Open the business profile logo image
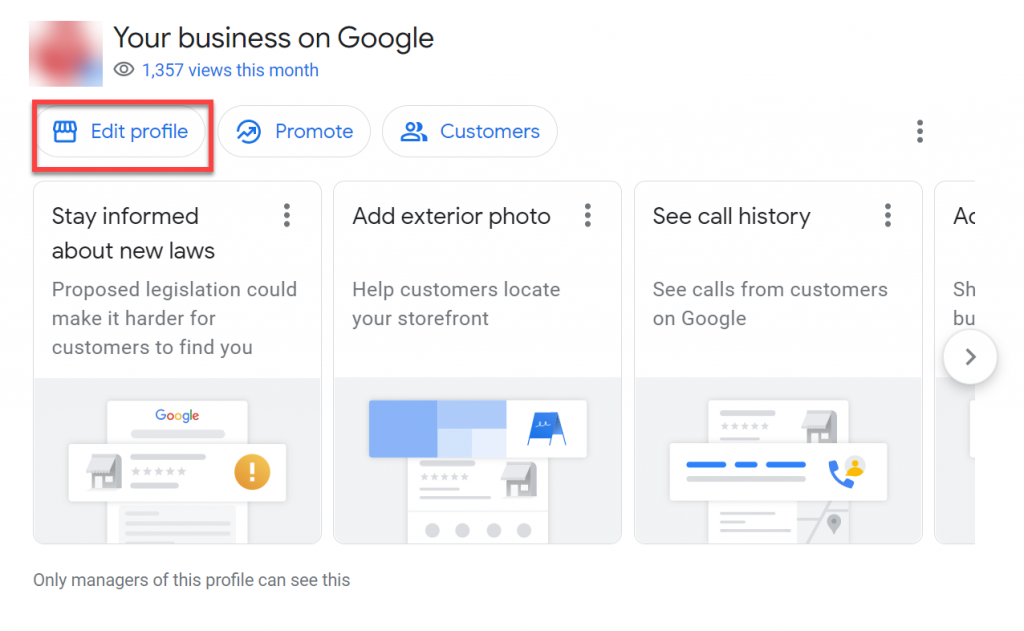 (66, 52)
